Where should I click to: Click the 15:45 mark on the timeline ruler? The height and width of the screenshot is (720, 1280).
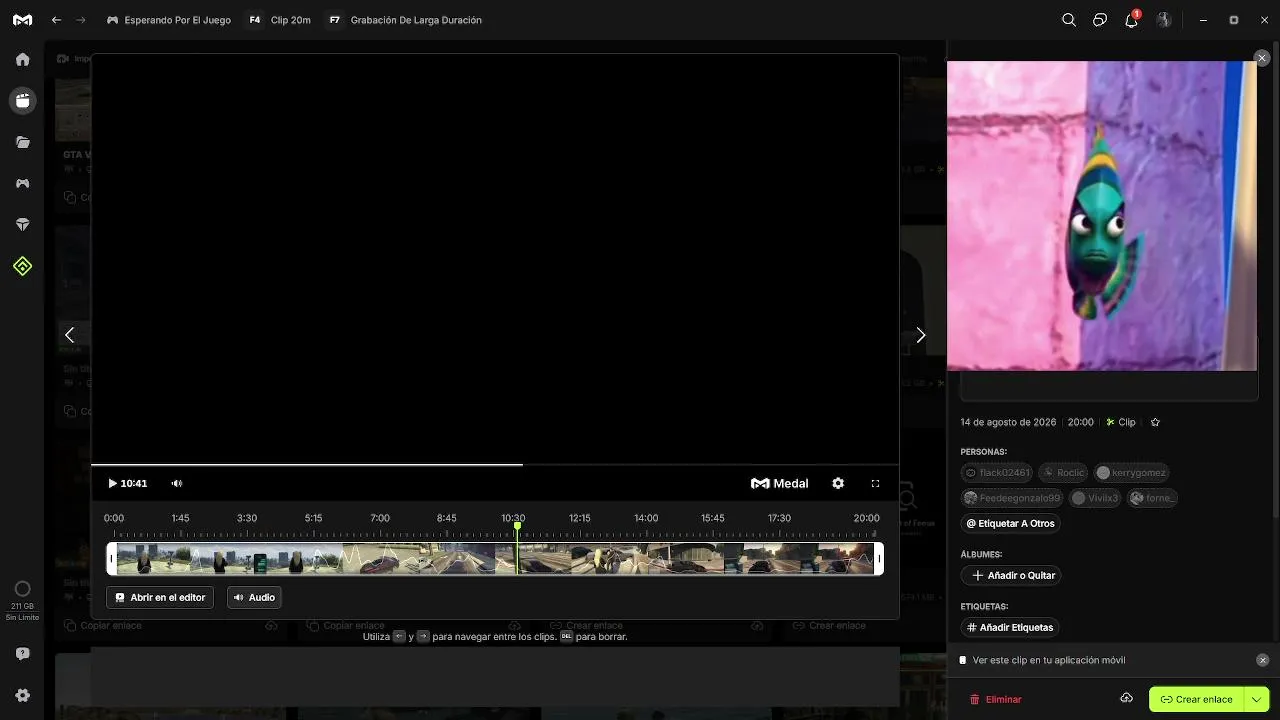click(713, 518)
